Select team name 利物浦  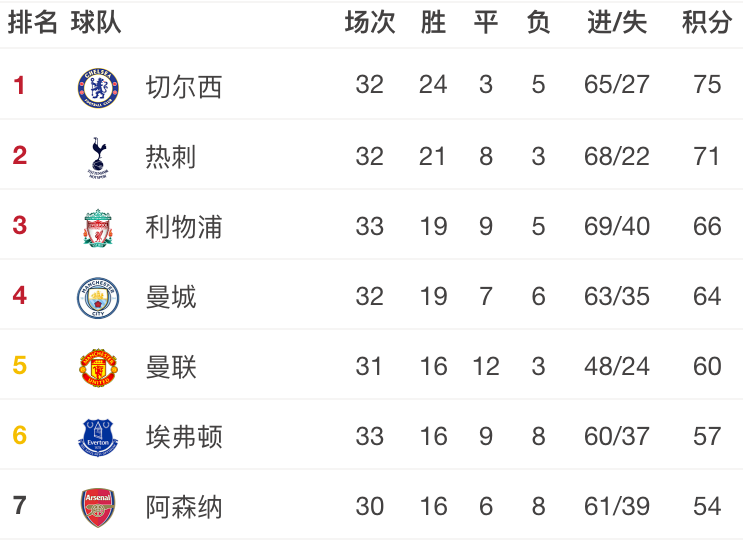tap(184, 226)
